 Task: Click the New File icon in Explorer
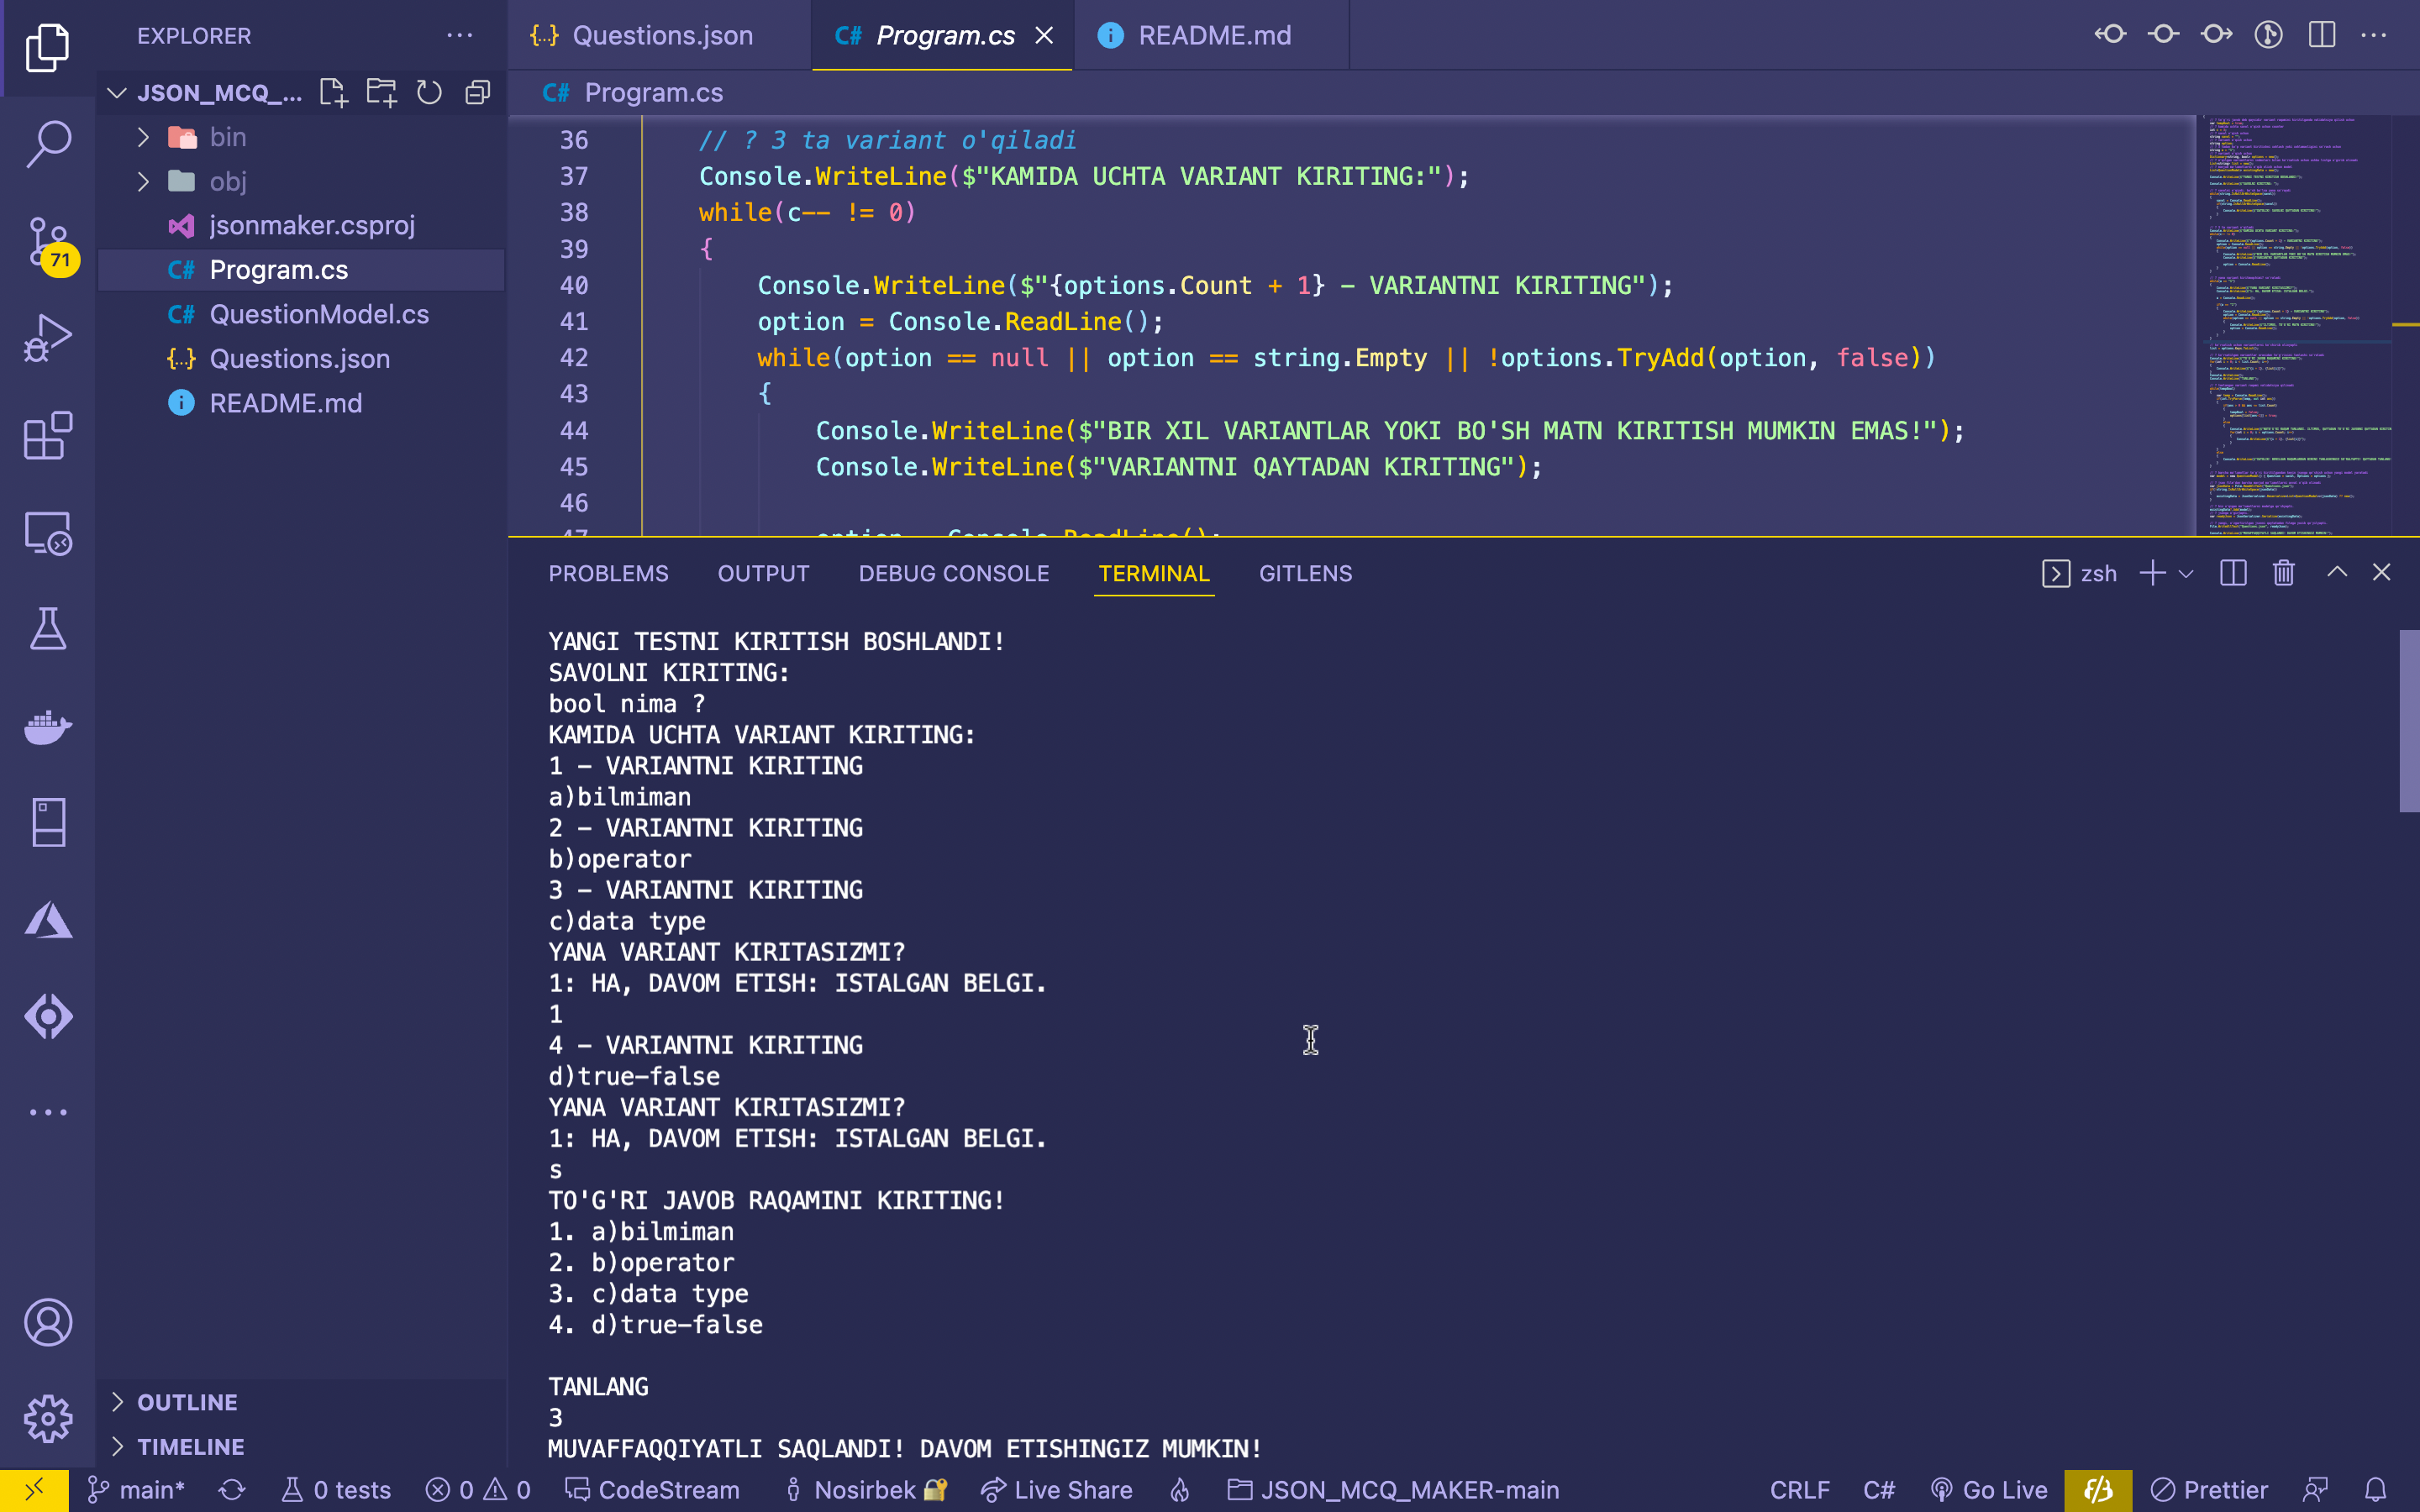(x=332, y=93)
